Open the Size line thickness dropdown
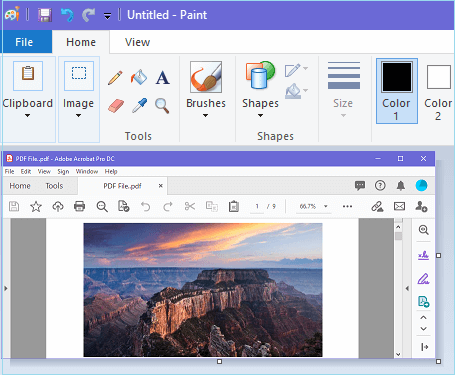 tap(343, 116)
